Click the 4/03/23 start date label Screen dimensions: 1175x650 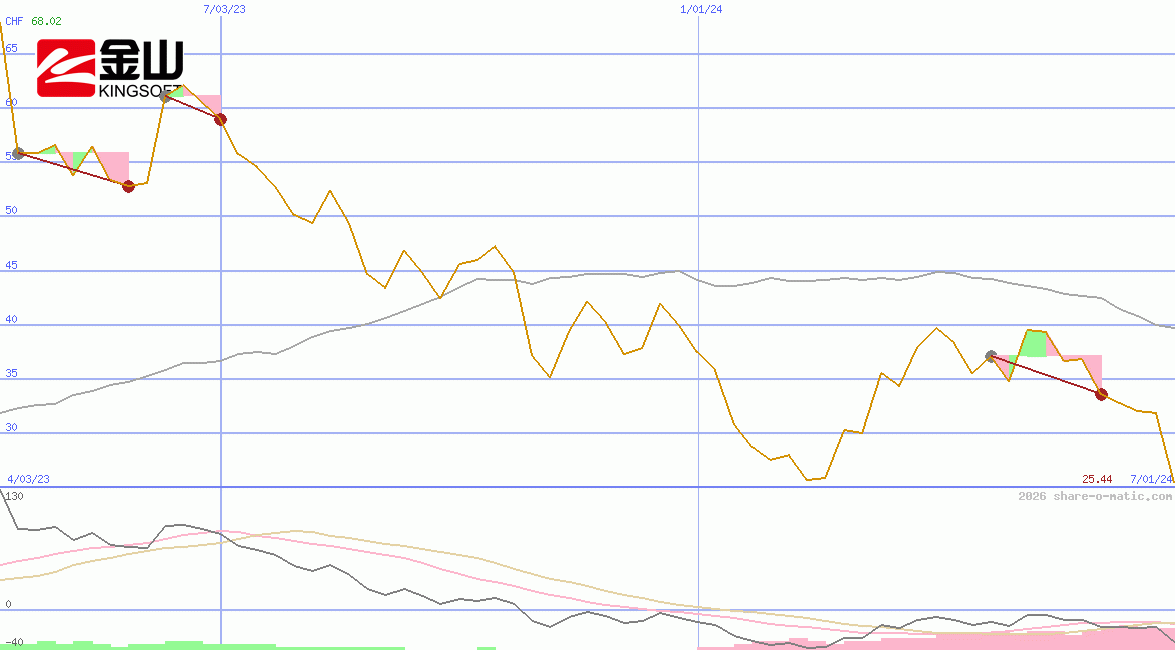28,479
